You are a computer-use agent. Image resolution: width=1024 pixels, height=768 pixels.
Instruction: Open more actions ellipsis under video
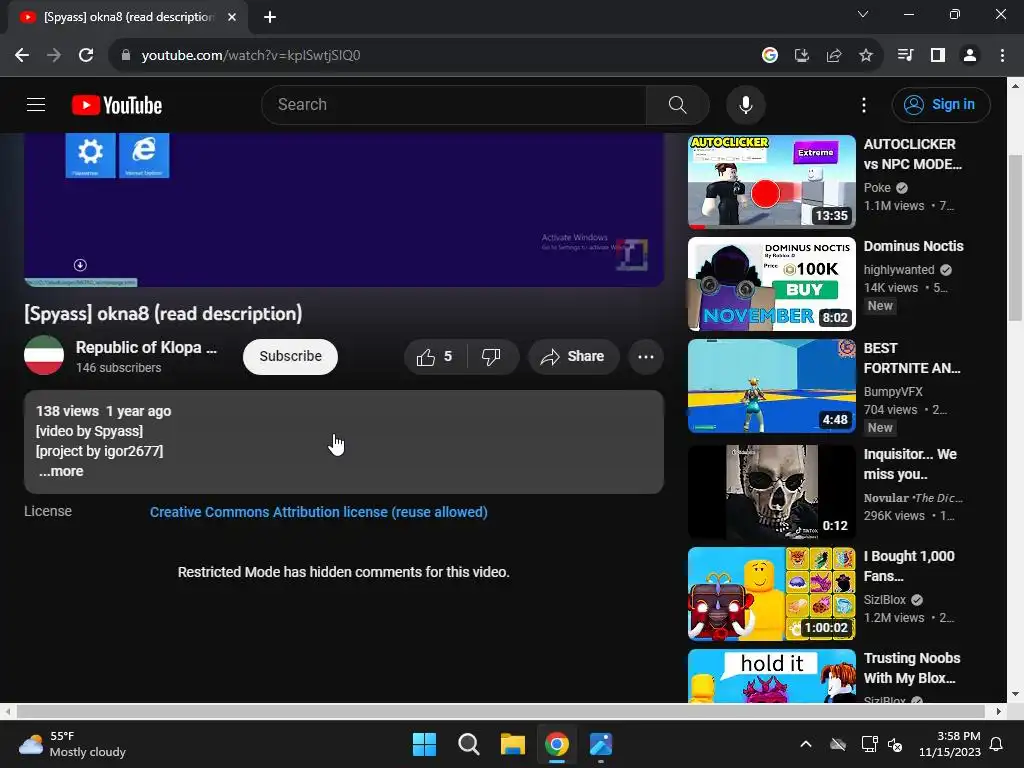(x=645, y=357)
